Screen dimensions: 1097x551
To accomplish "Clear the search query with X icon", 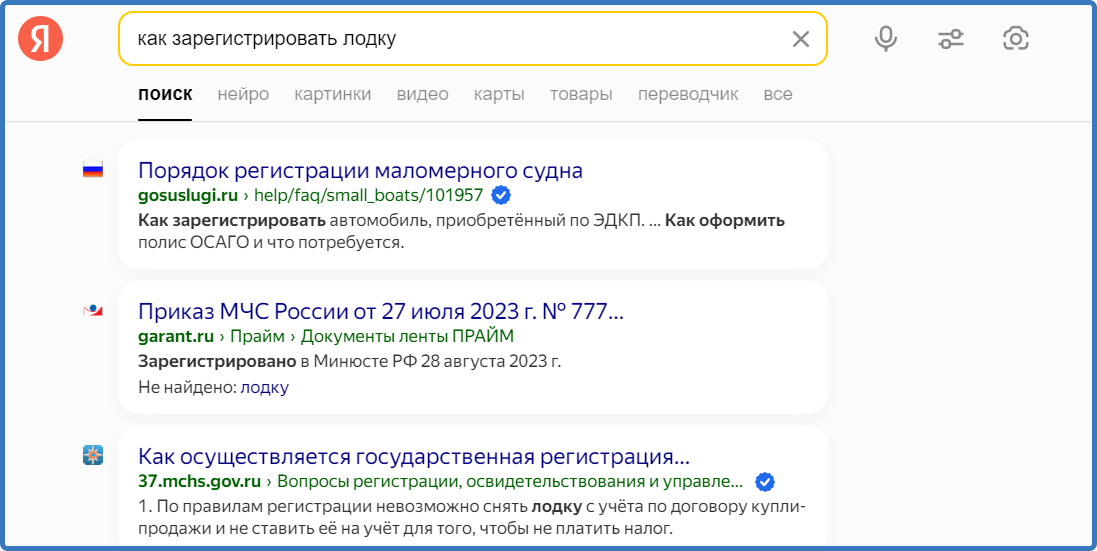I will tap(800, 39).
